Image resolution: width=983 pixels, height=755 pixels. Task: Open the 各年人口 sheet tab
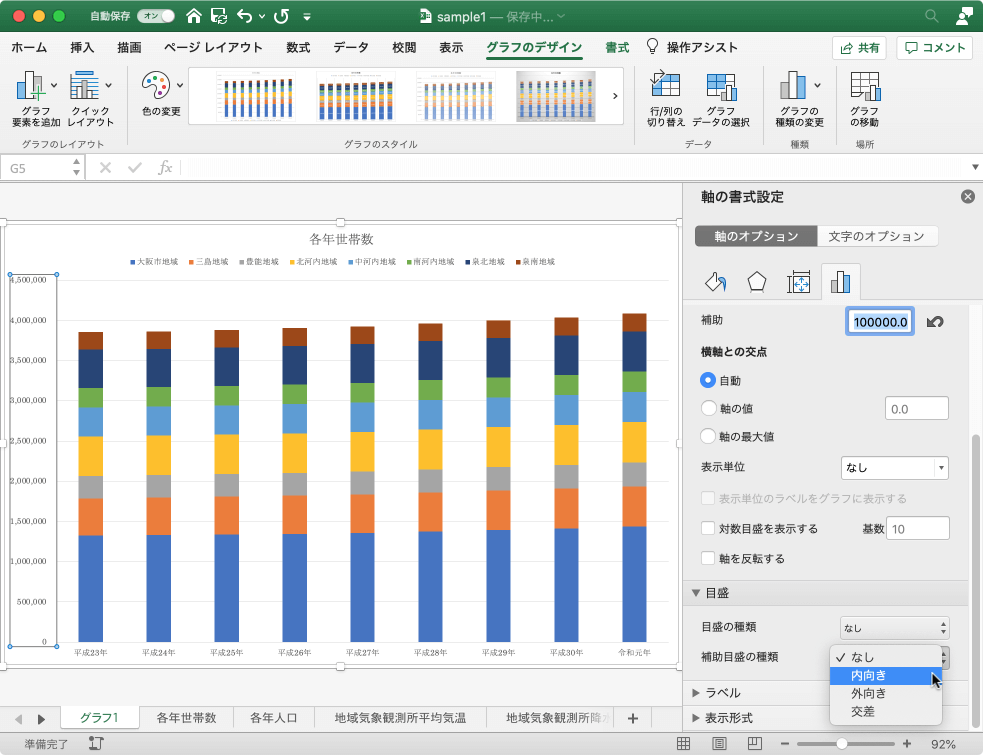273,717
